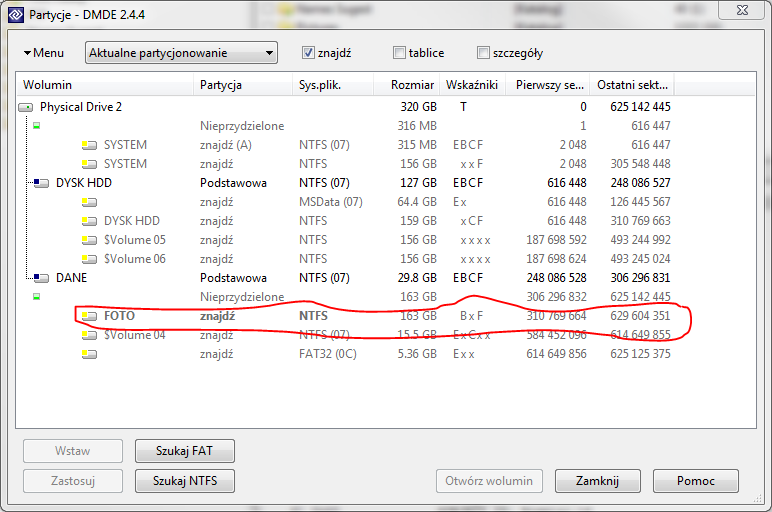This screenshot has width=772, height=512.
Task: Enable the tablice checkbox
Action: pos(399,53)
